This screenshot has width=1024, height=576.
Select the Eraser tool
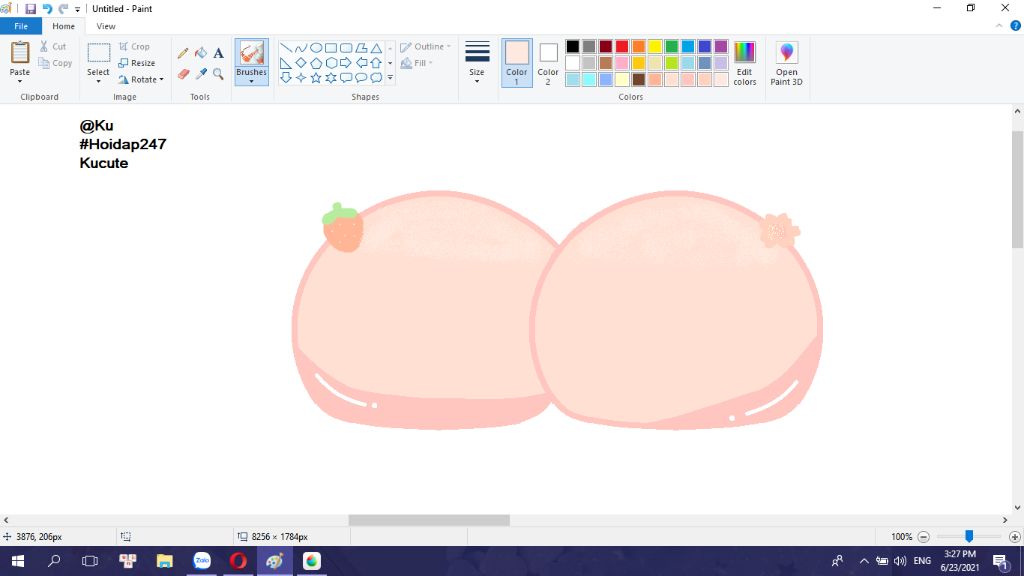(184, 74)
